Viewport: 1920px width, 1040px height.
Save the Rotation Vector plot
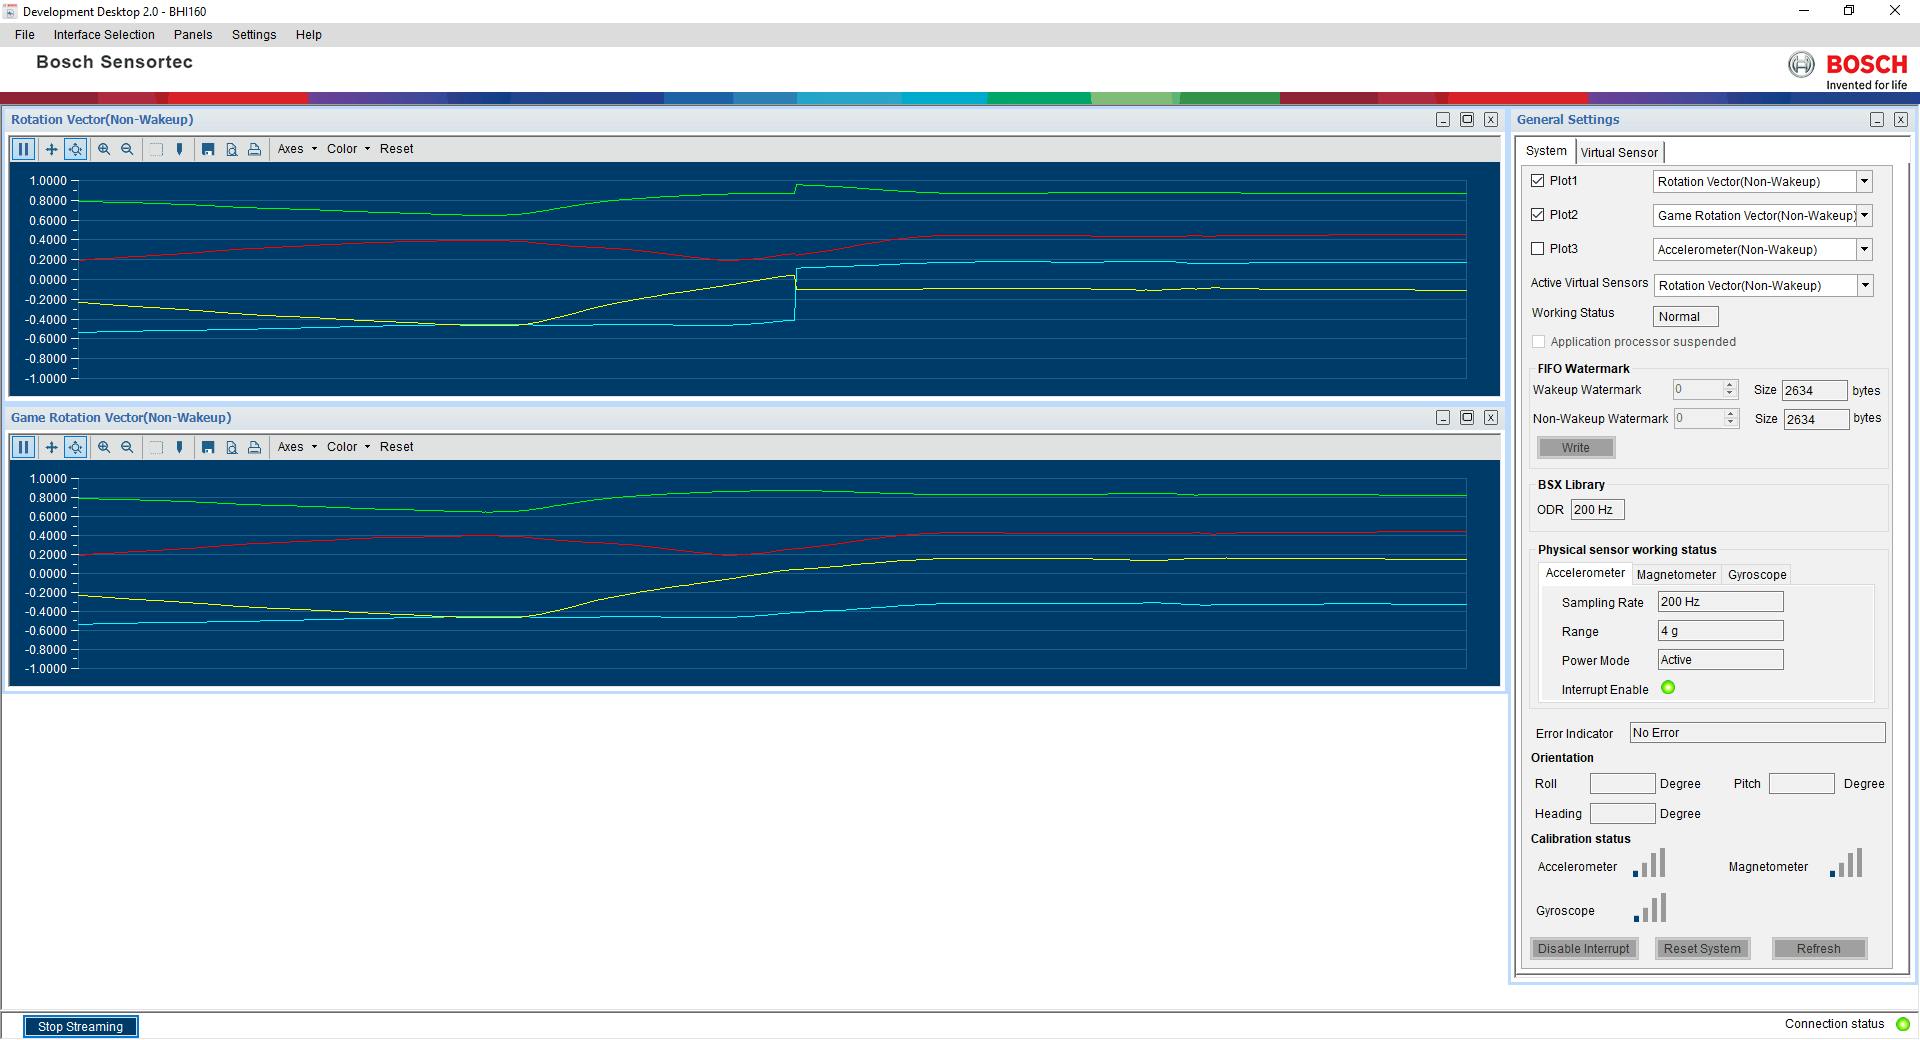click(208, 149)
